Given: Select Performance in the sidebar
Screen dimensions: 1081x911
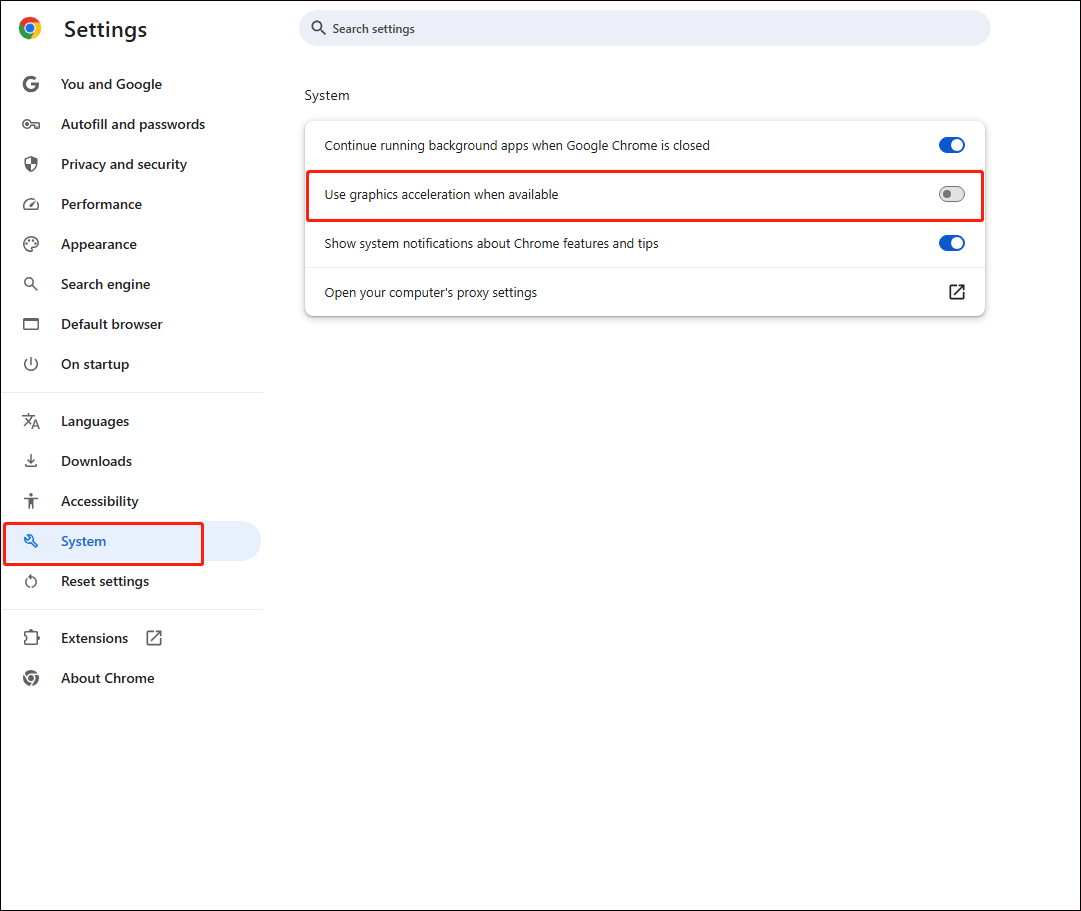Looking at the screenshot, I should click(101, 204).
